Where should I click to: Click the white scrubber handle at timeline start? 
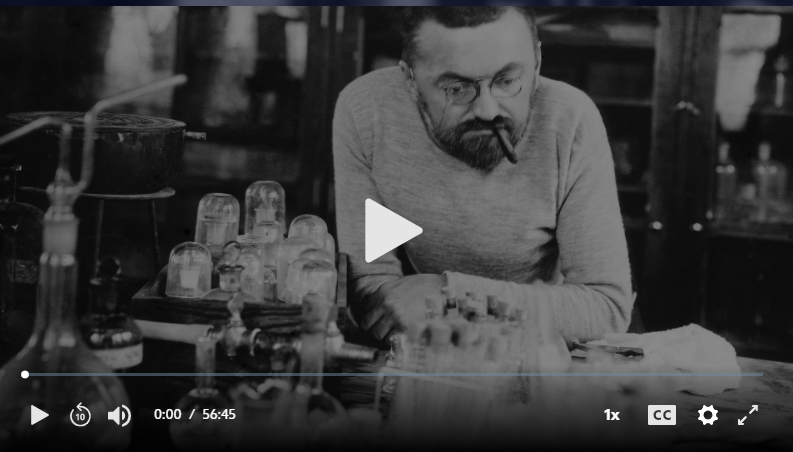(x=25, y=375)
